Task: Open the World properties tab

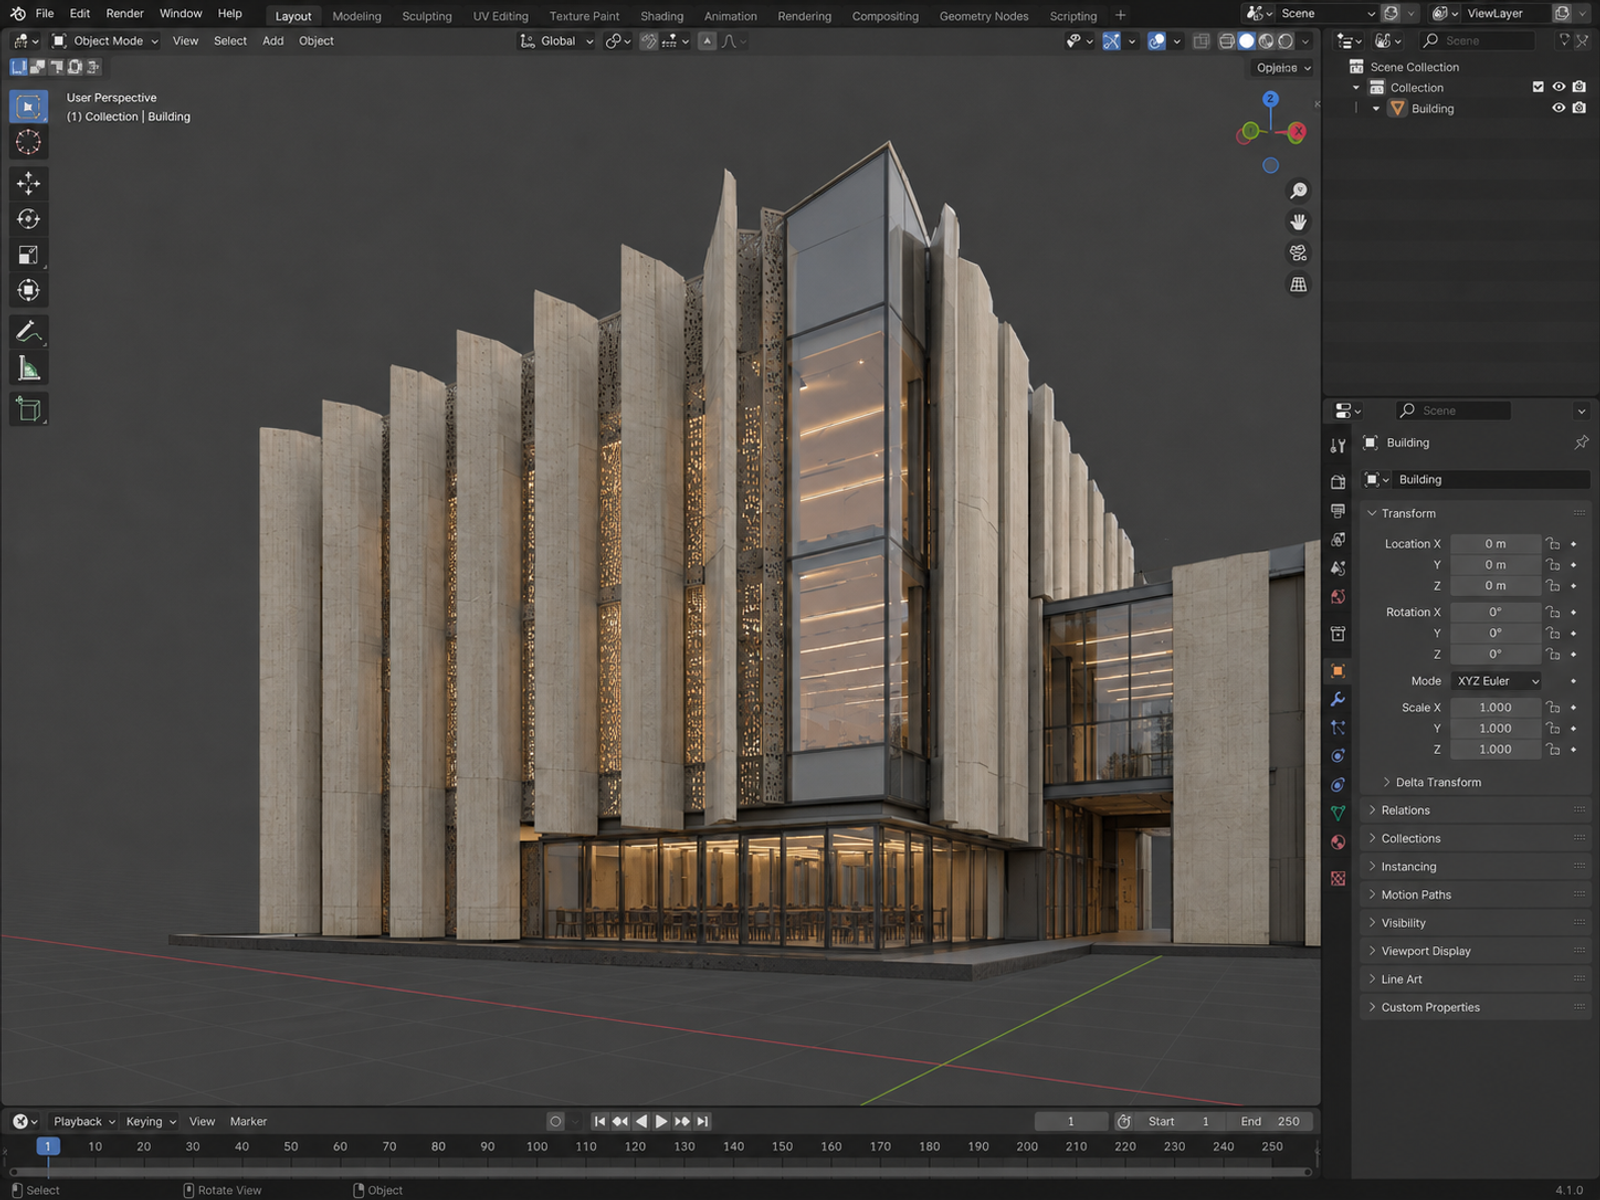Action: pyautogui.click(x=1338, y=597)
